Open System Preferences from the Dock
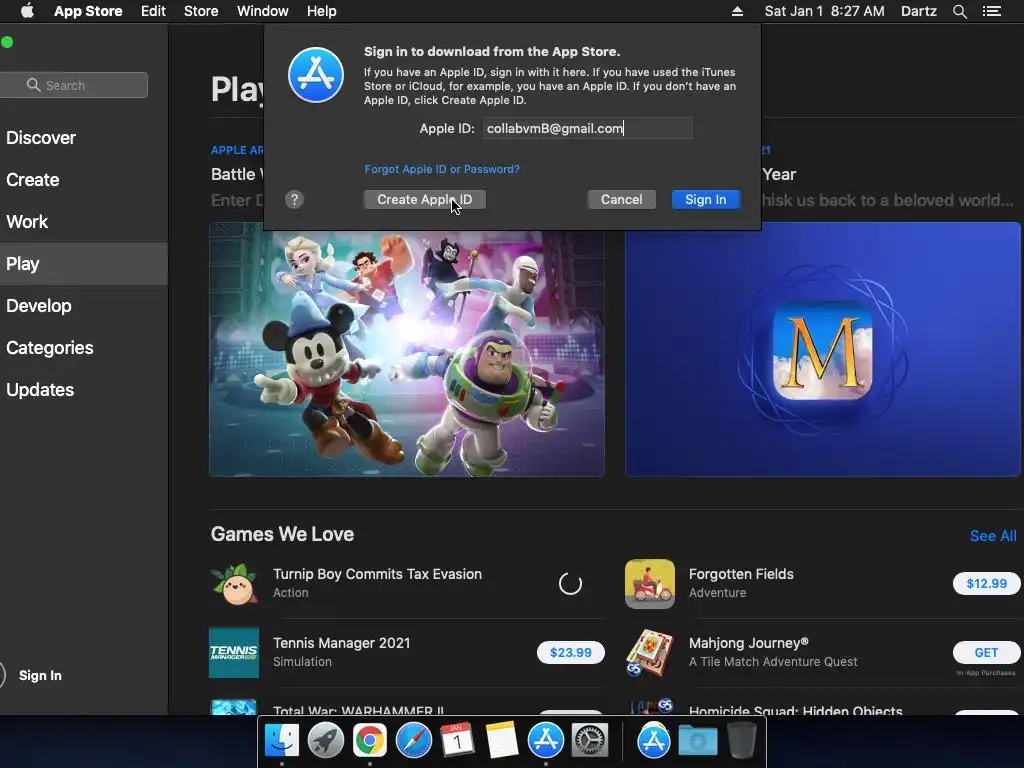This screenshot has height=768, width=1024. 590,741
